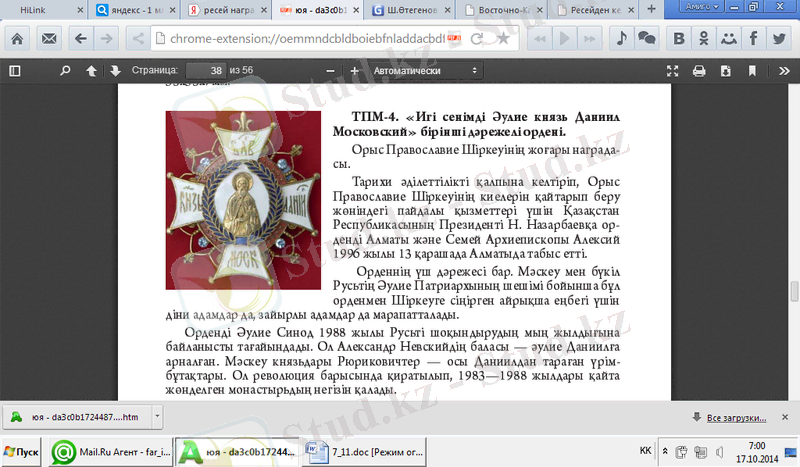800x467 pixels.
Task: Open the Пуск start menu
Action: pos(22,451)
